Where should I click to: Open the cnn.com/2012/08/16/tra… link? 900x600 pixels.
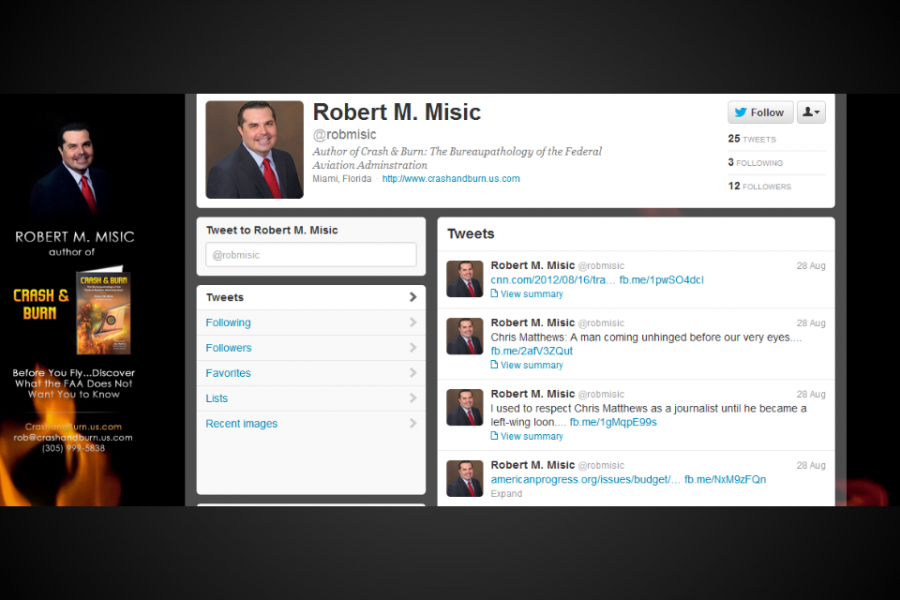[x=552, y=280]
